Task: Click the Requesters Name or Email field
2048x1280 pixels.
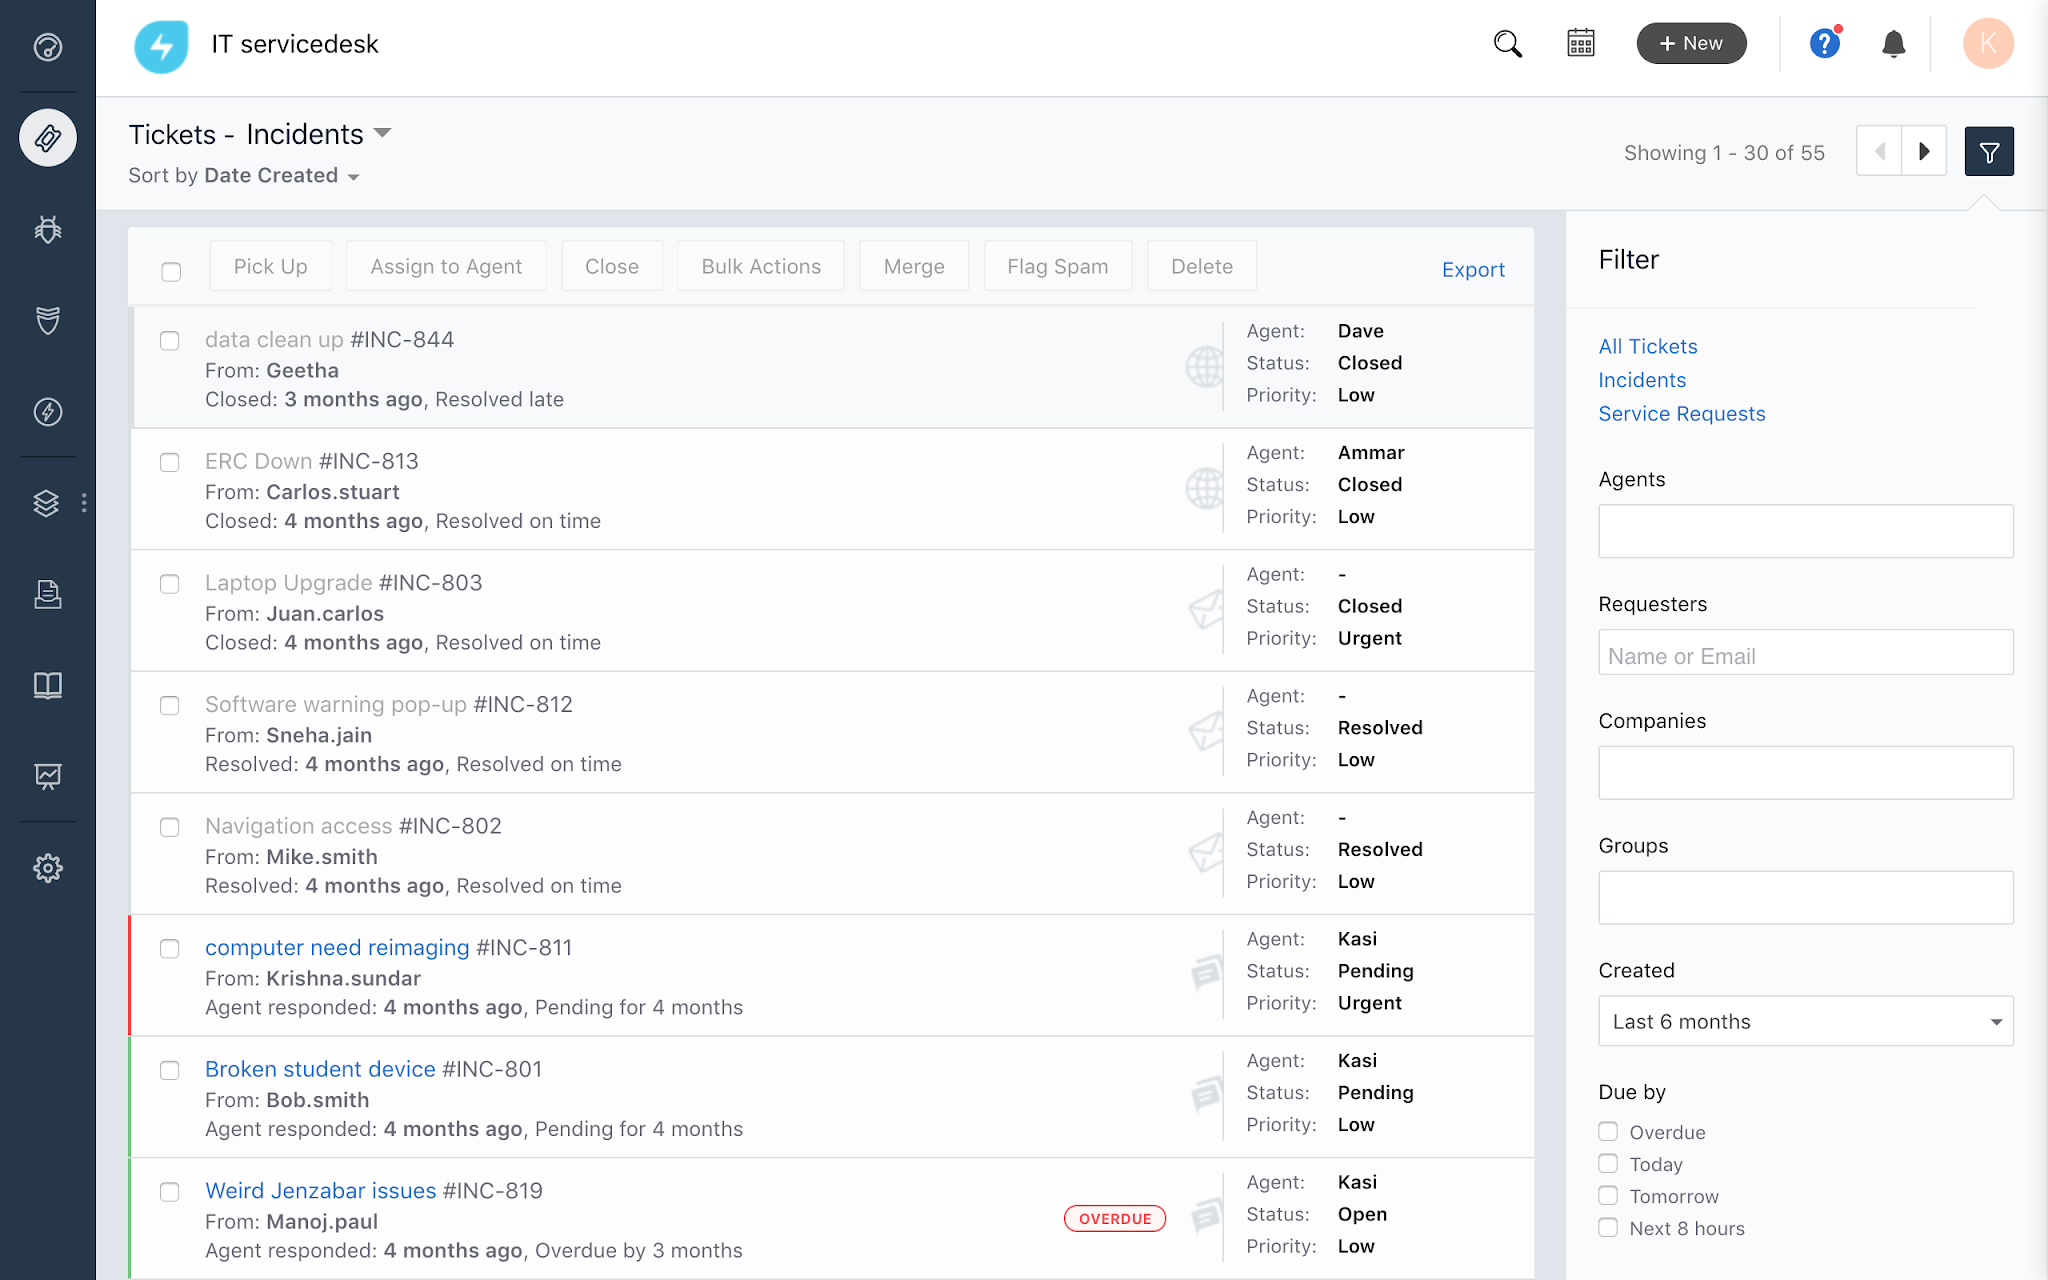Action: pyautogui.click(x=1805, y=652)
